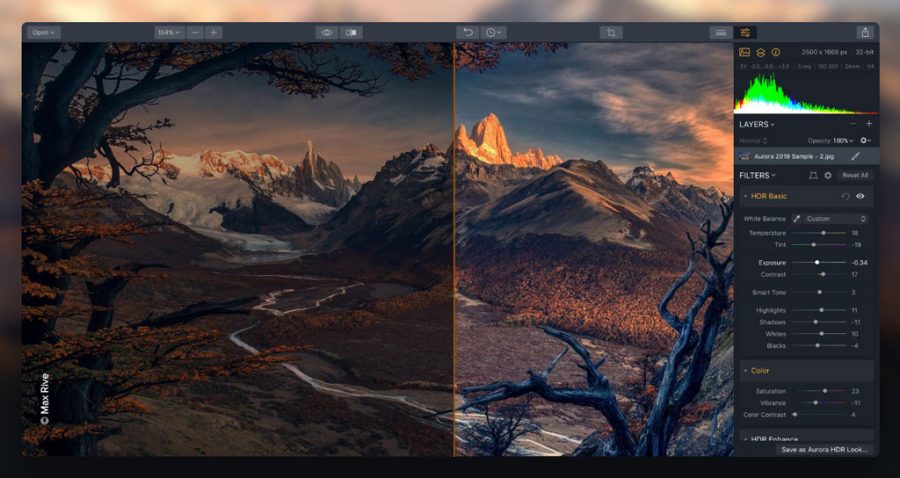Click Save as Aurora HDR Look button
Screen dimensions: 900x478
[x=824, y=449]
